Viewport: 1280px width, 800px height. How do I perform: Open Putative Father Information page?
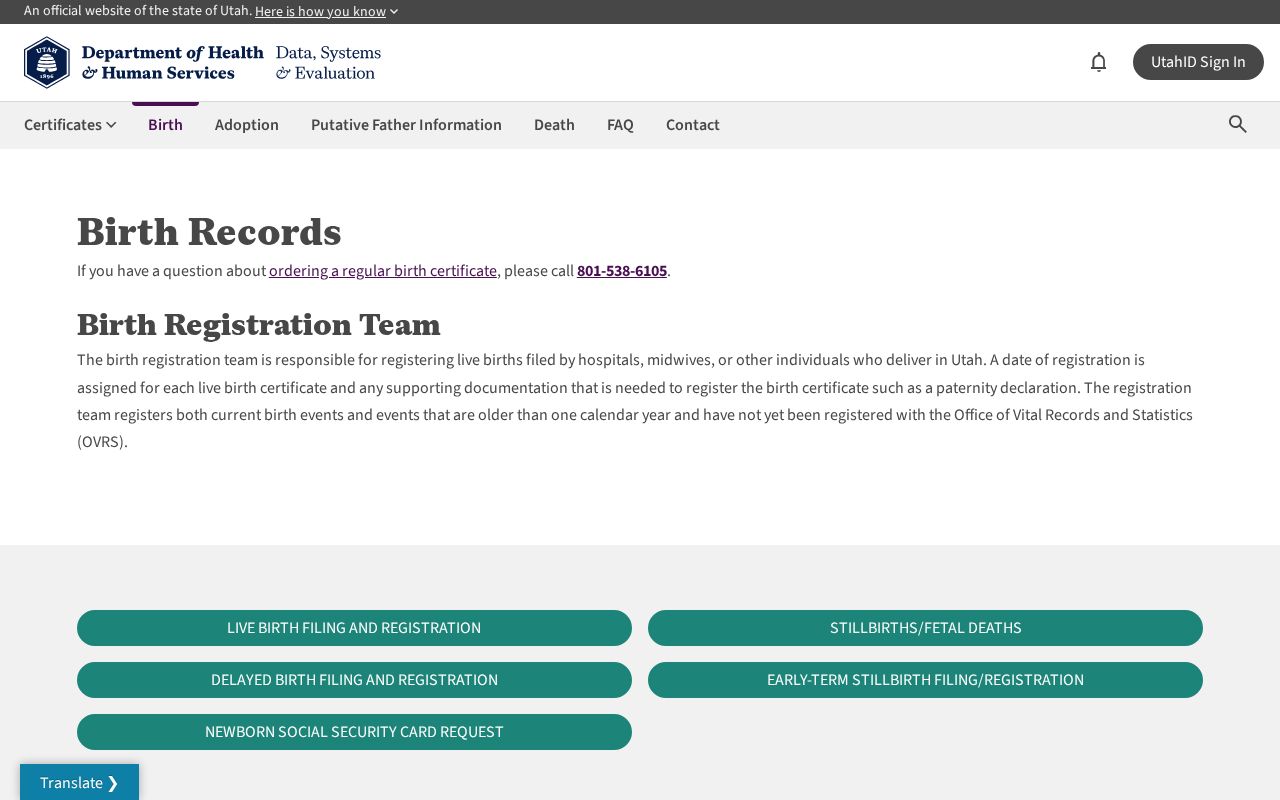coord(406,125)
